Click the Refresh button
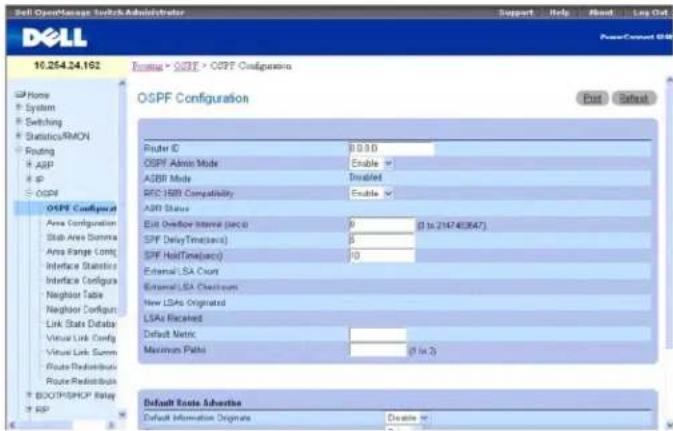Image resolution: width=673 pixels, height=431 pixels. [x=634, y=98]
